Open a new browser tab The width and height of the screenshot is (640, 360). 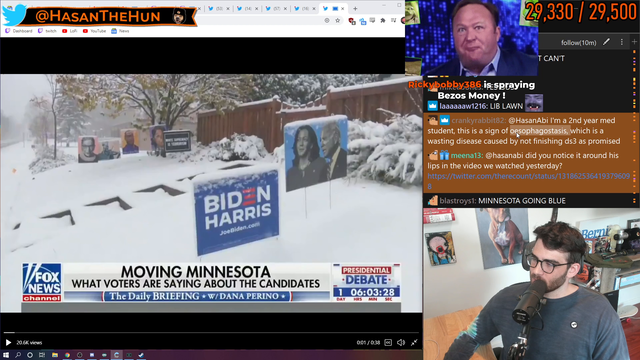(355, 9)
